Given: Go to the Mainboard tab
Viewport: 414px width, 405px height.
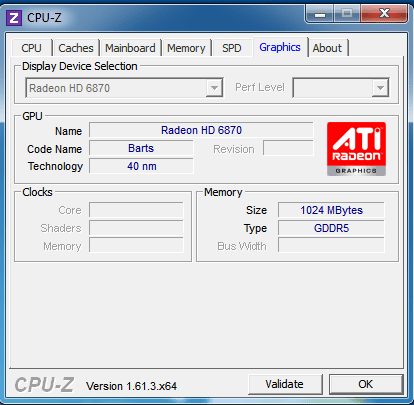Looking at the screenshot, I should 130,48.
